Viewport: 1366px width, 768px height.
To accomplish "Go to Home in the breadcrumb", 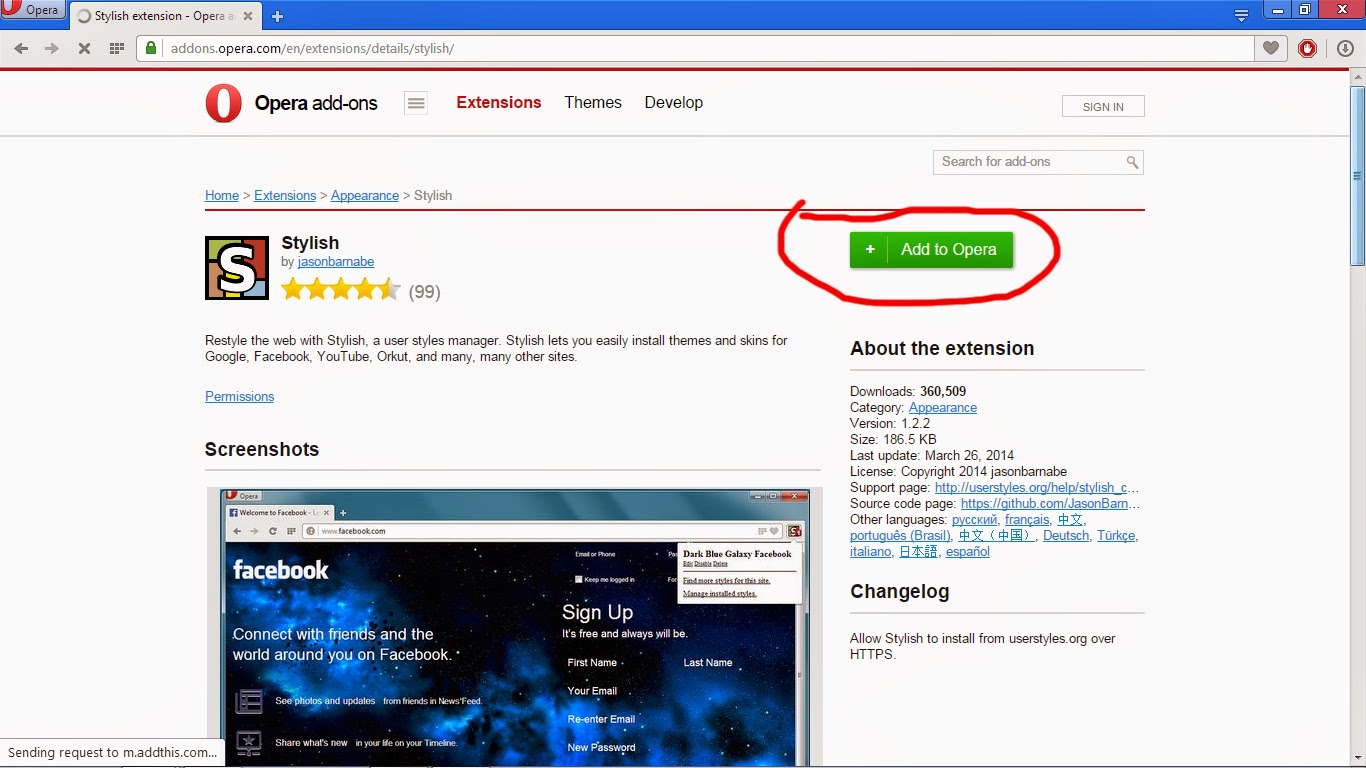I will pos(222,195).
